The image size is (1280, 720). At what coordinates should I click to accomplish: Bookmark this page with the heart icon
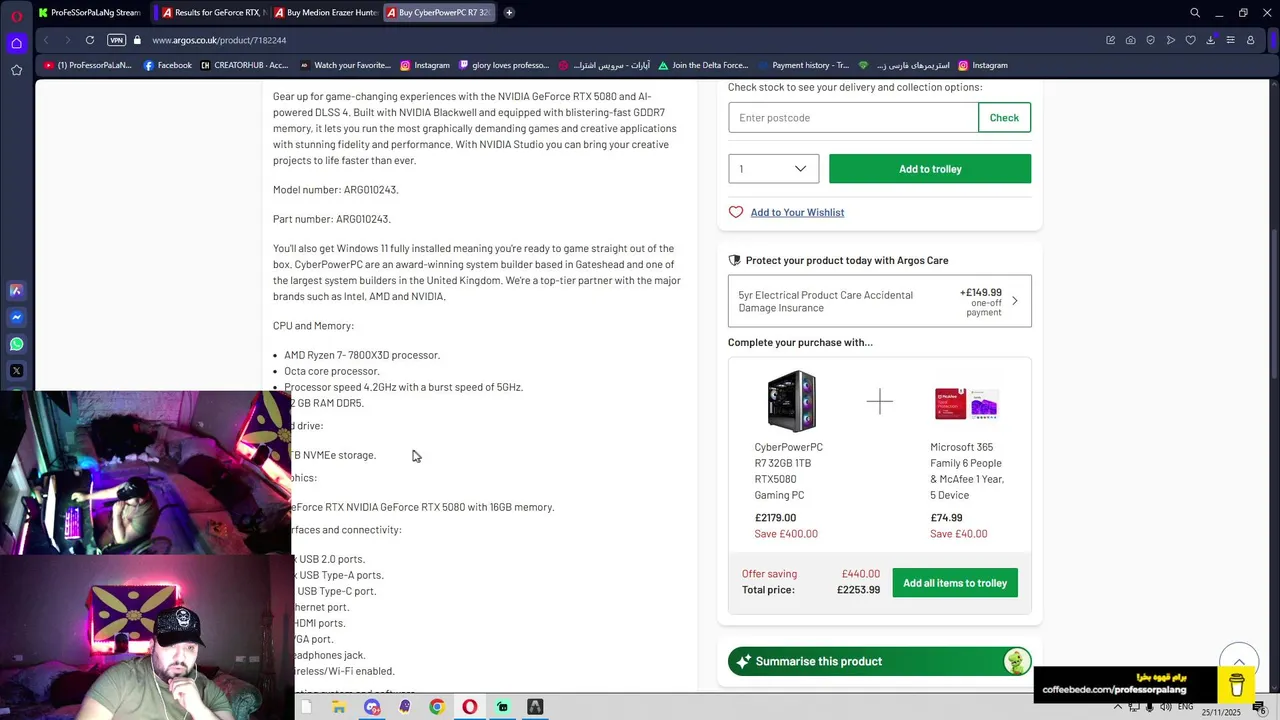(1190, 40)
